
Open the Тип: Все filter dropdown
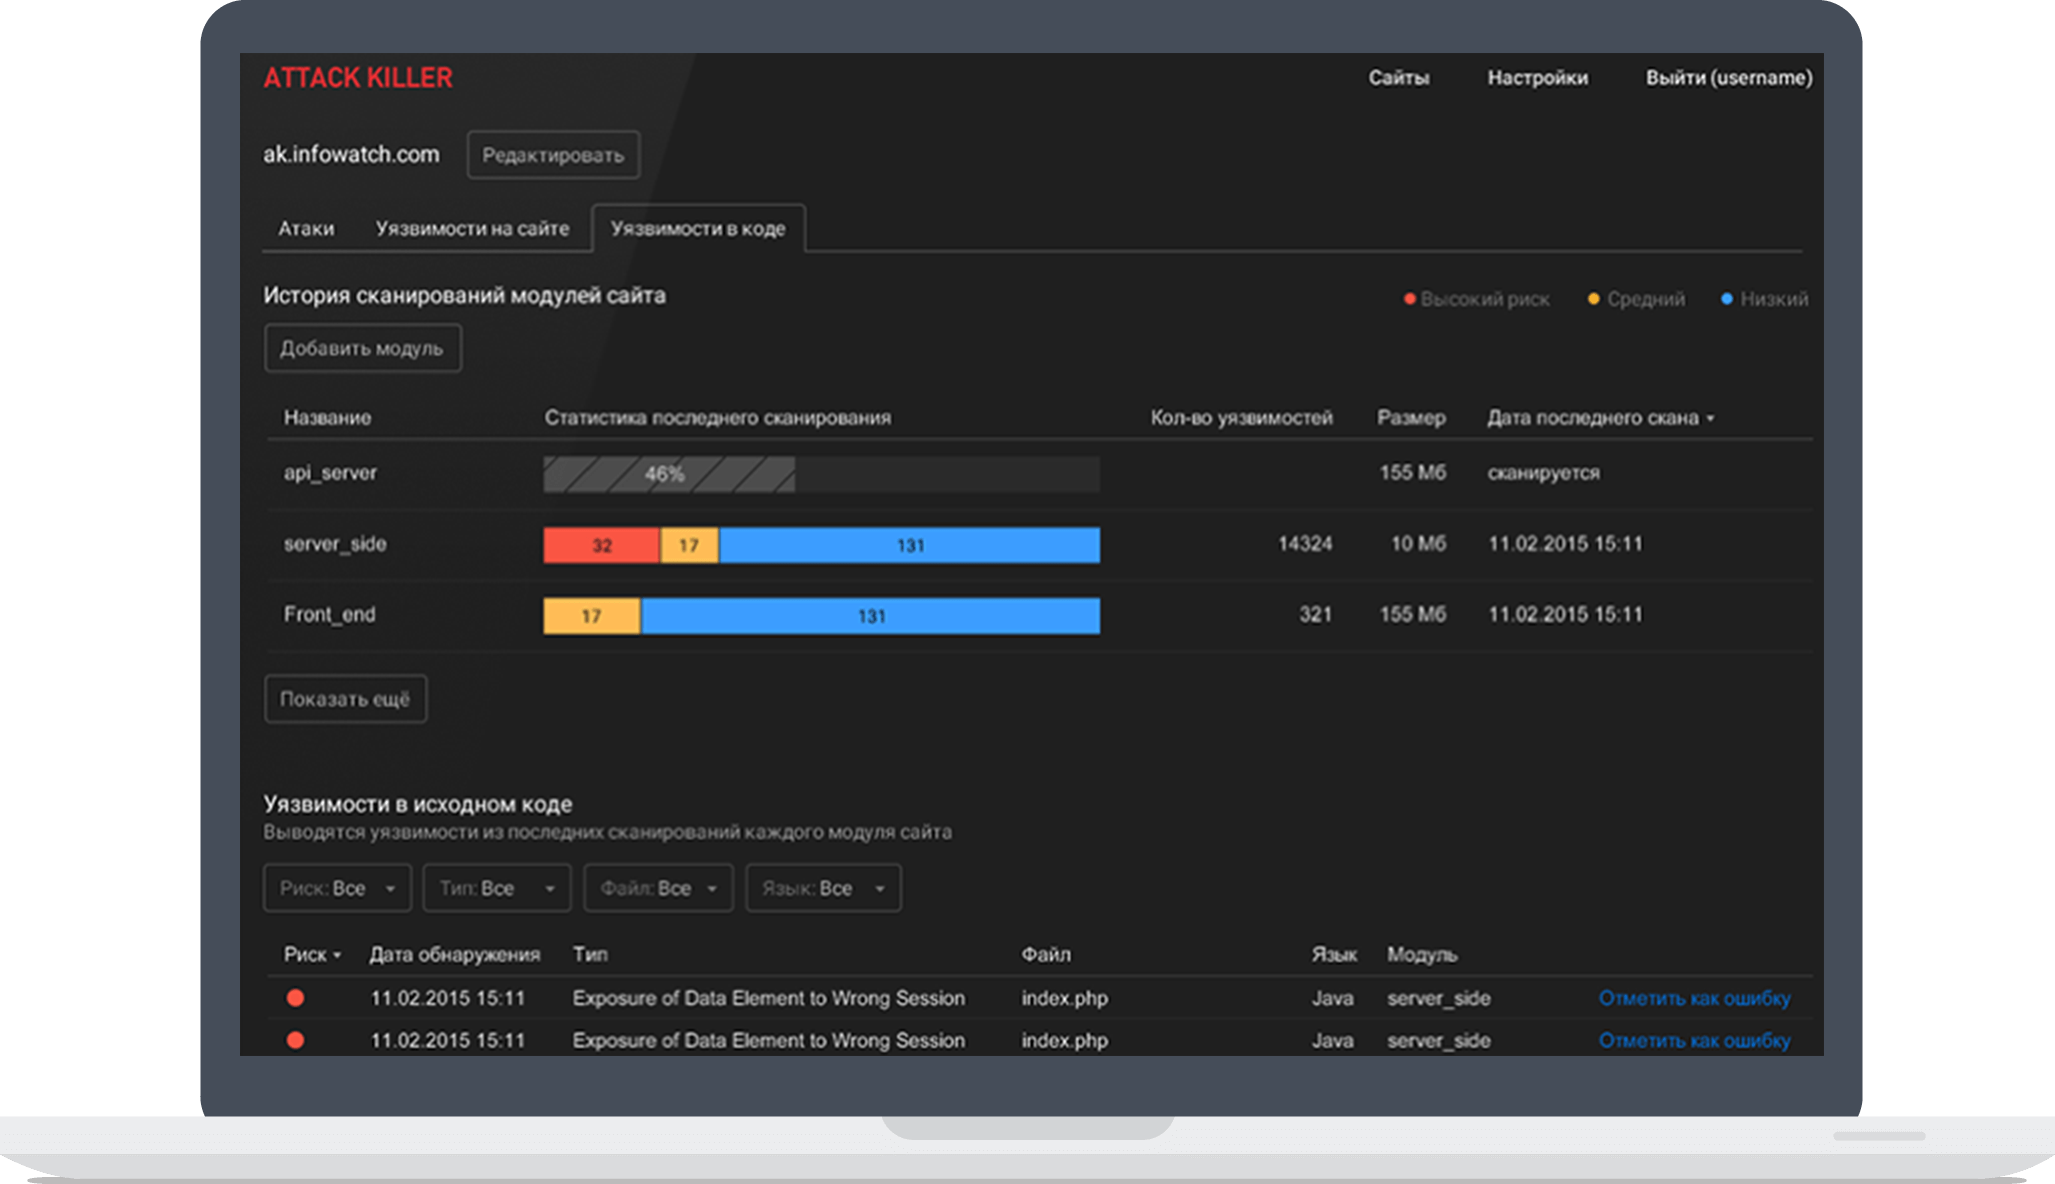496,888
